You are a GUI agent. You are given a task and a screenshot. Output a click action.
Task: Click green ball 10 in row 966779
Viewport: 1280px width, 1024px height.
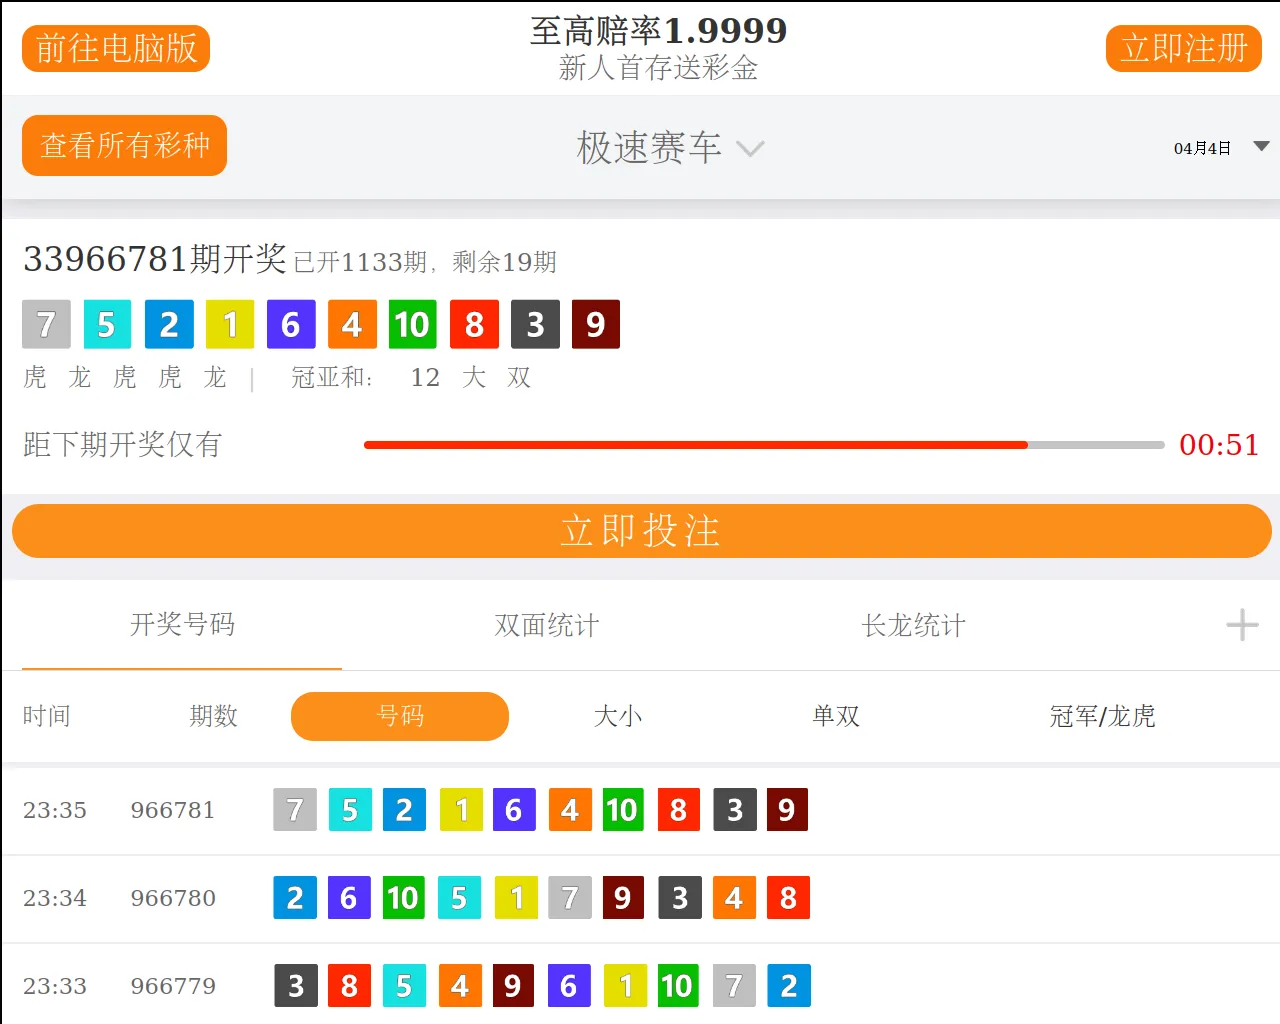(x=677, y=986)
